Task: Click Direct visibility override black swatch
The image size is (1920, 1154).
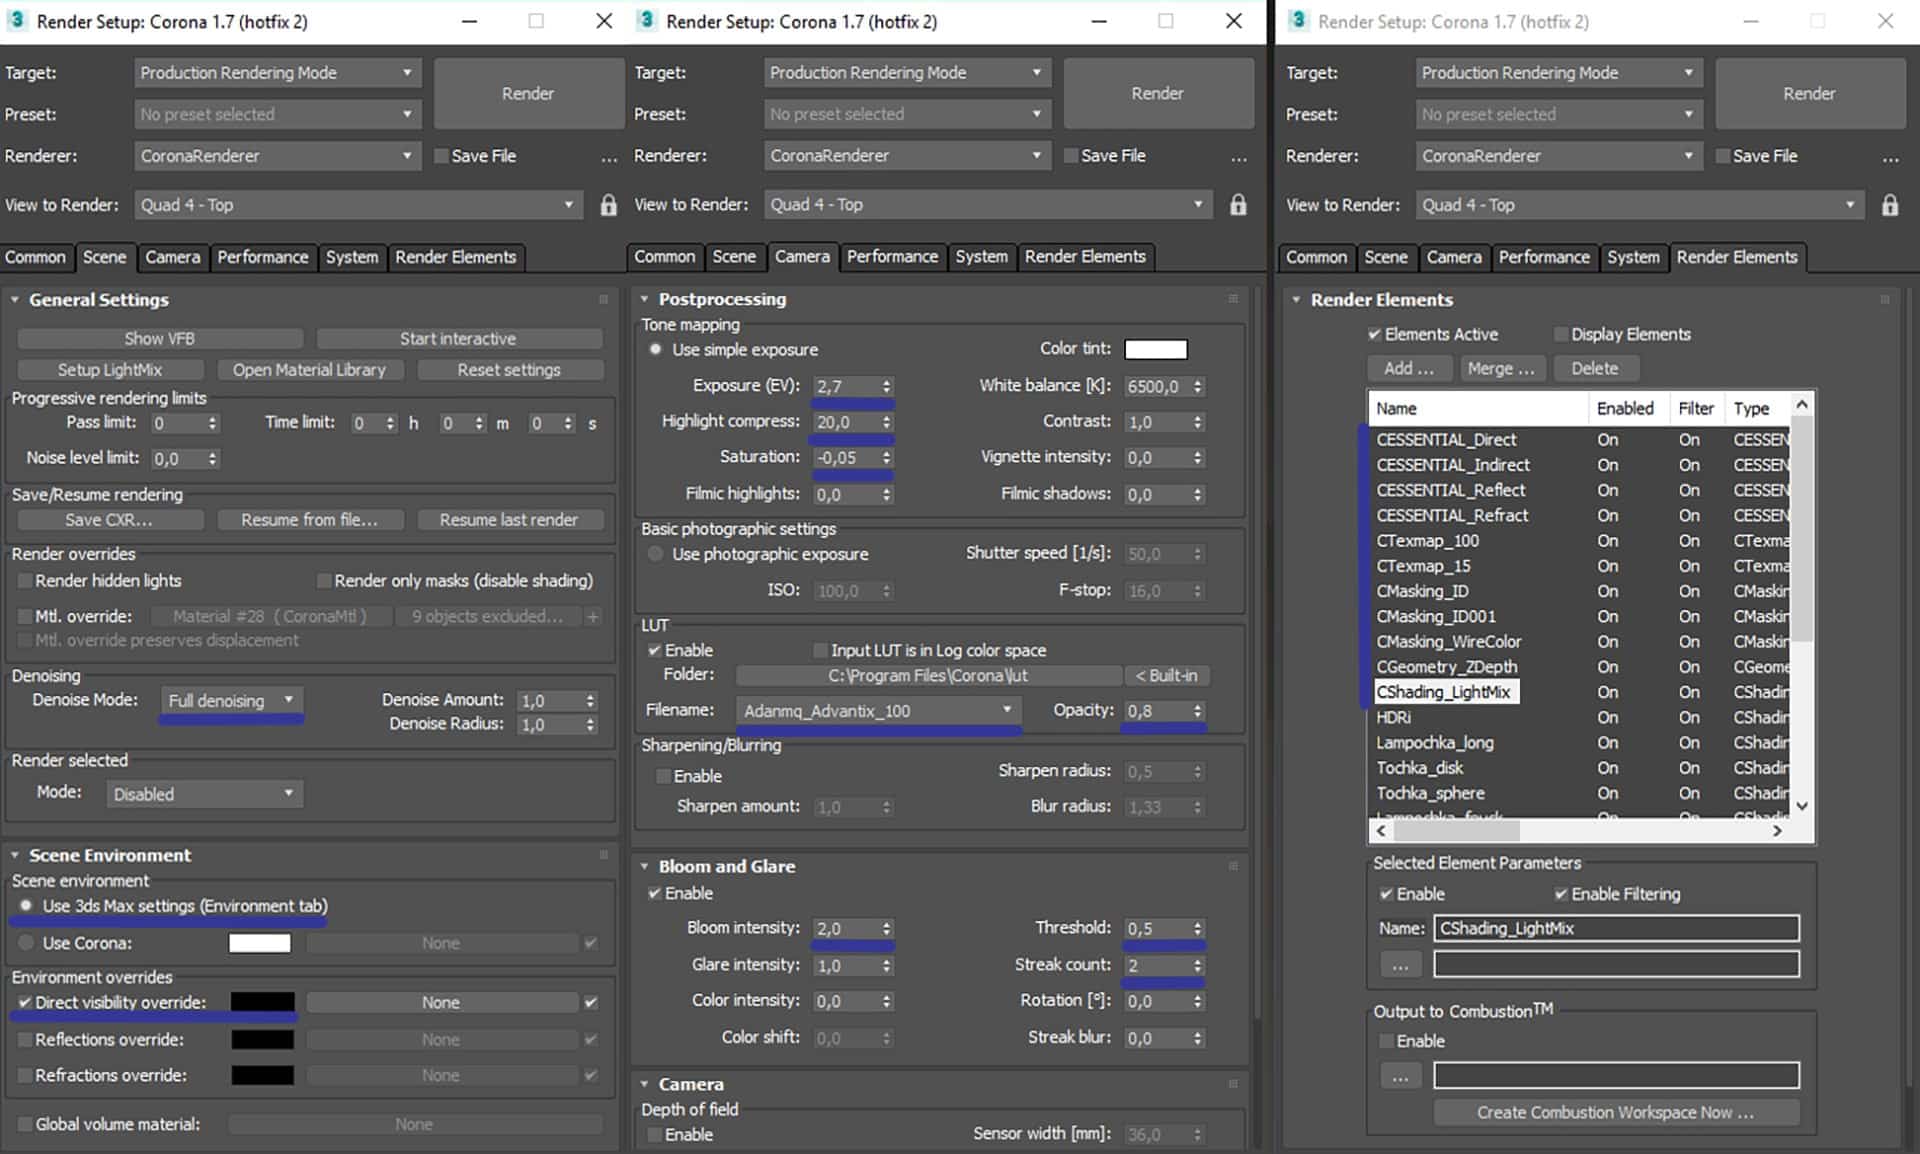Action: [263, 1002]
